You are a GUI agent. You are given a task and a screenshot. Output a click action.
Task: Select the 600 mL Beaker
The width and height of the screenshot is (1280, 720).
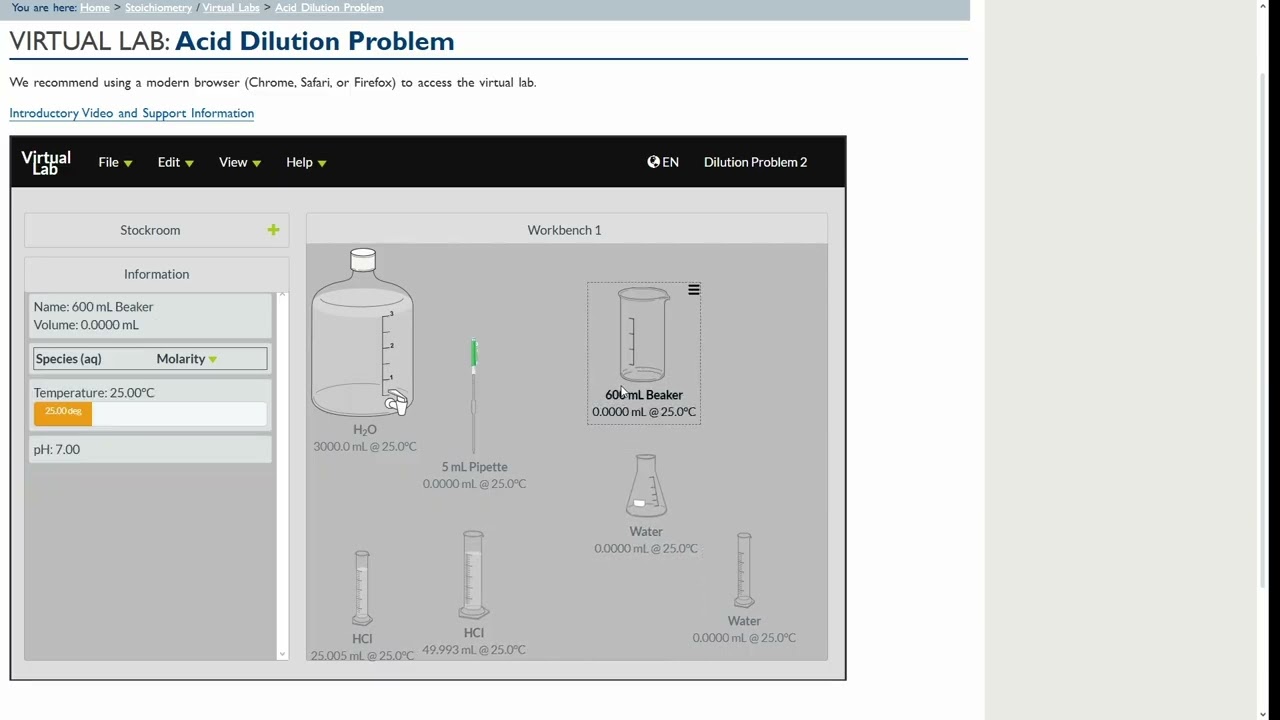point(643,335)
